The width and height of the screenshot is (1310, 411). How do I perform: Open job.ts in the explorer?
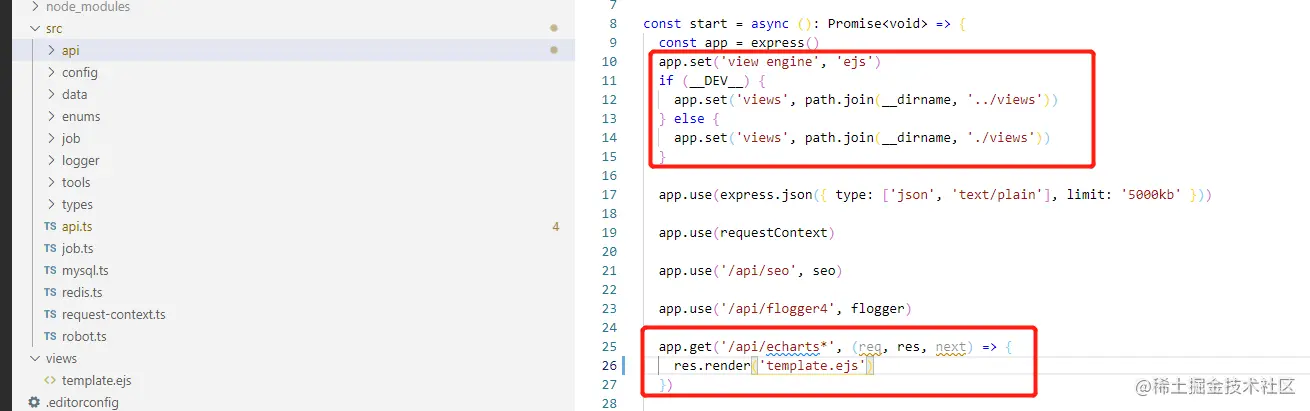[77, 249]
